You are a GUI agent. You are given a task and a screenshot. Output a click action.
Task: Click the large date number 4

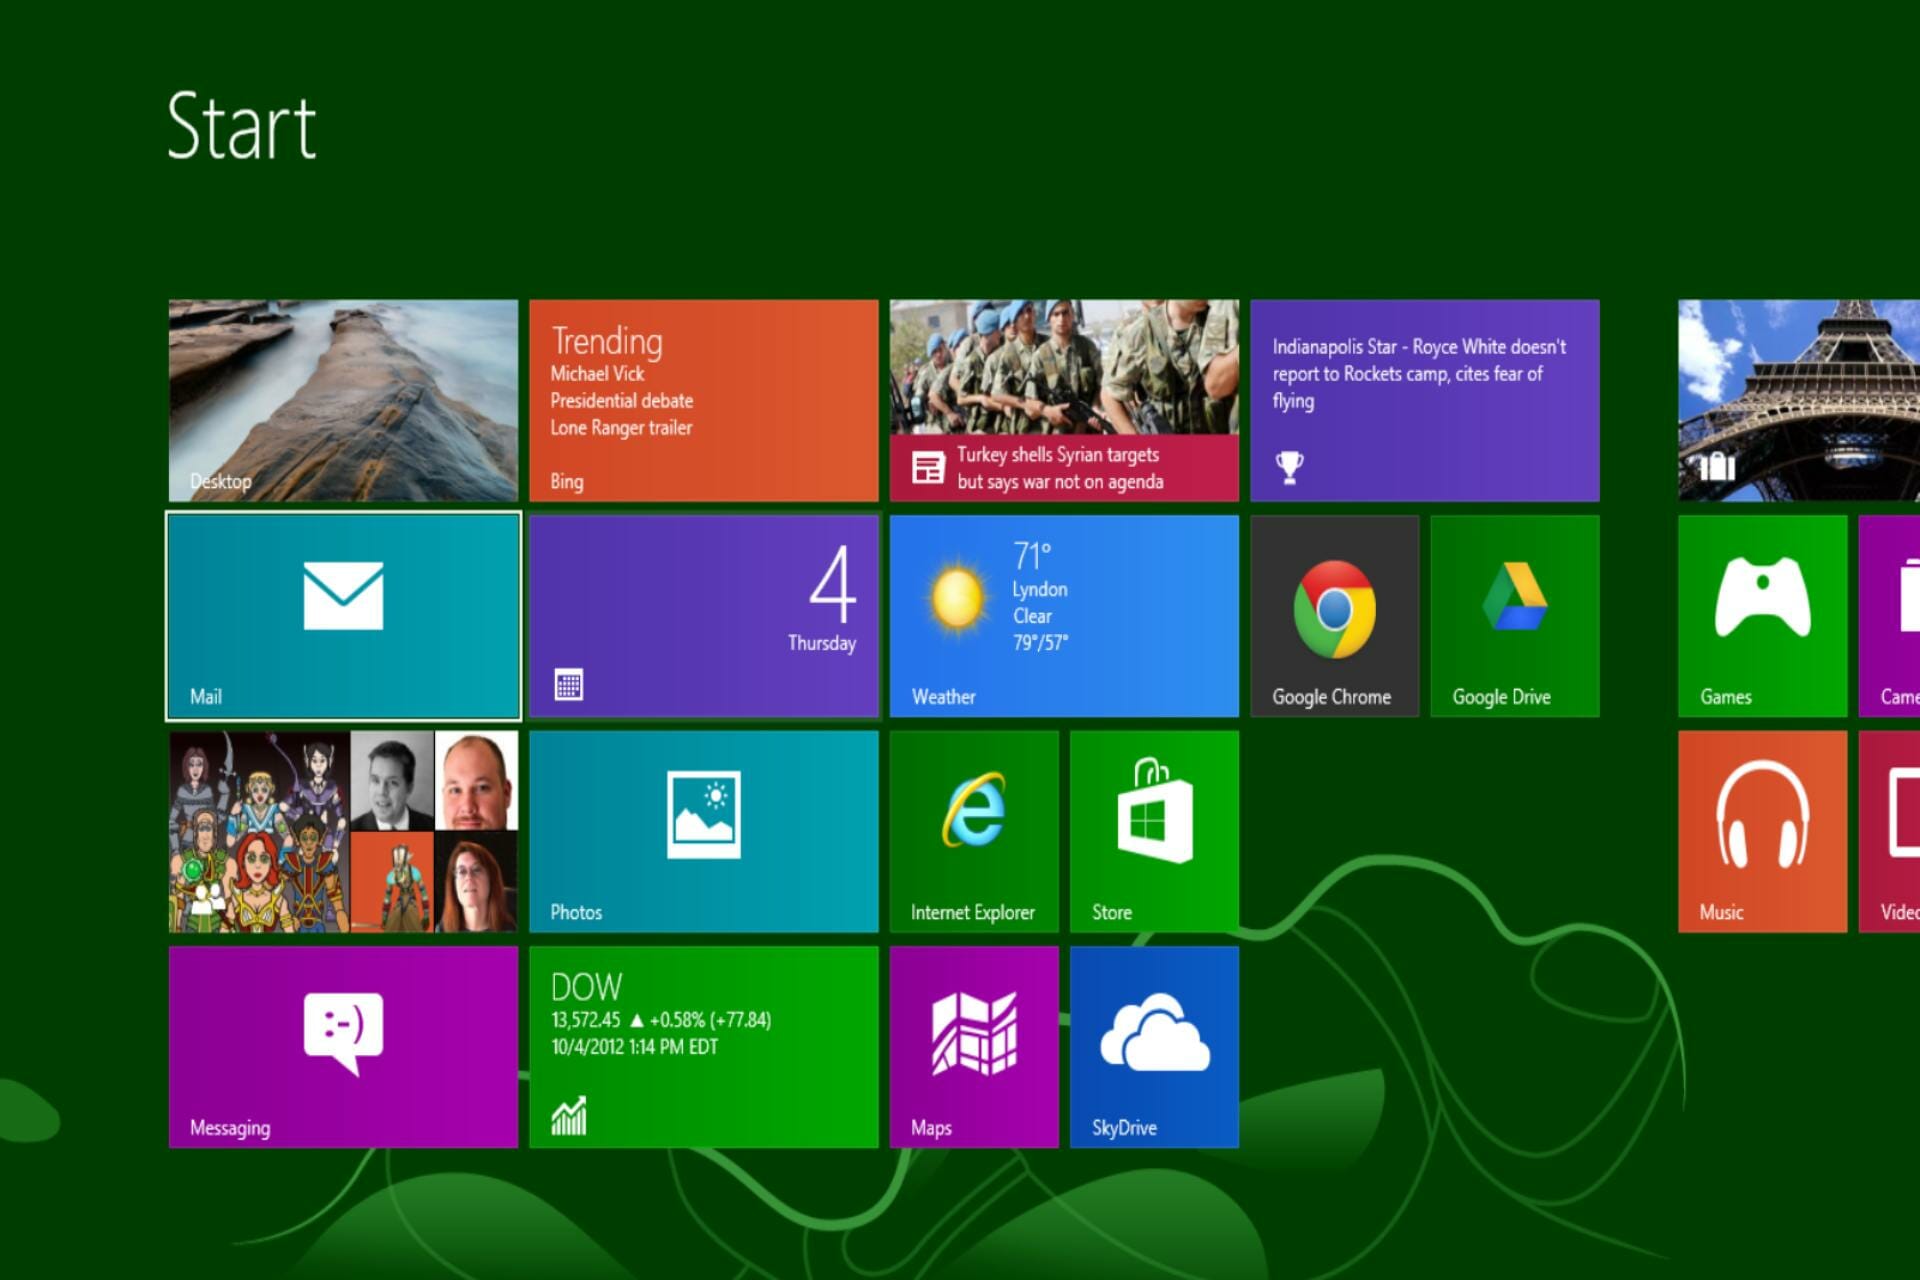tap(833, 584)
